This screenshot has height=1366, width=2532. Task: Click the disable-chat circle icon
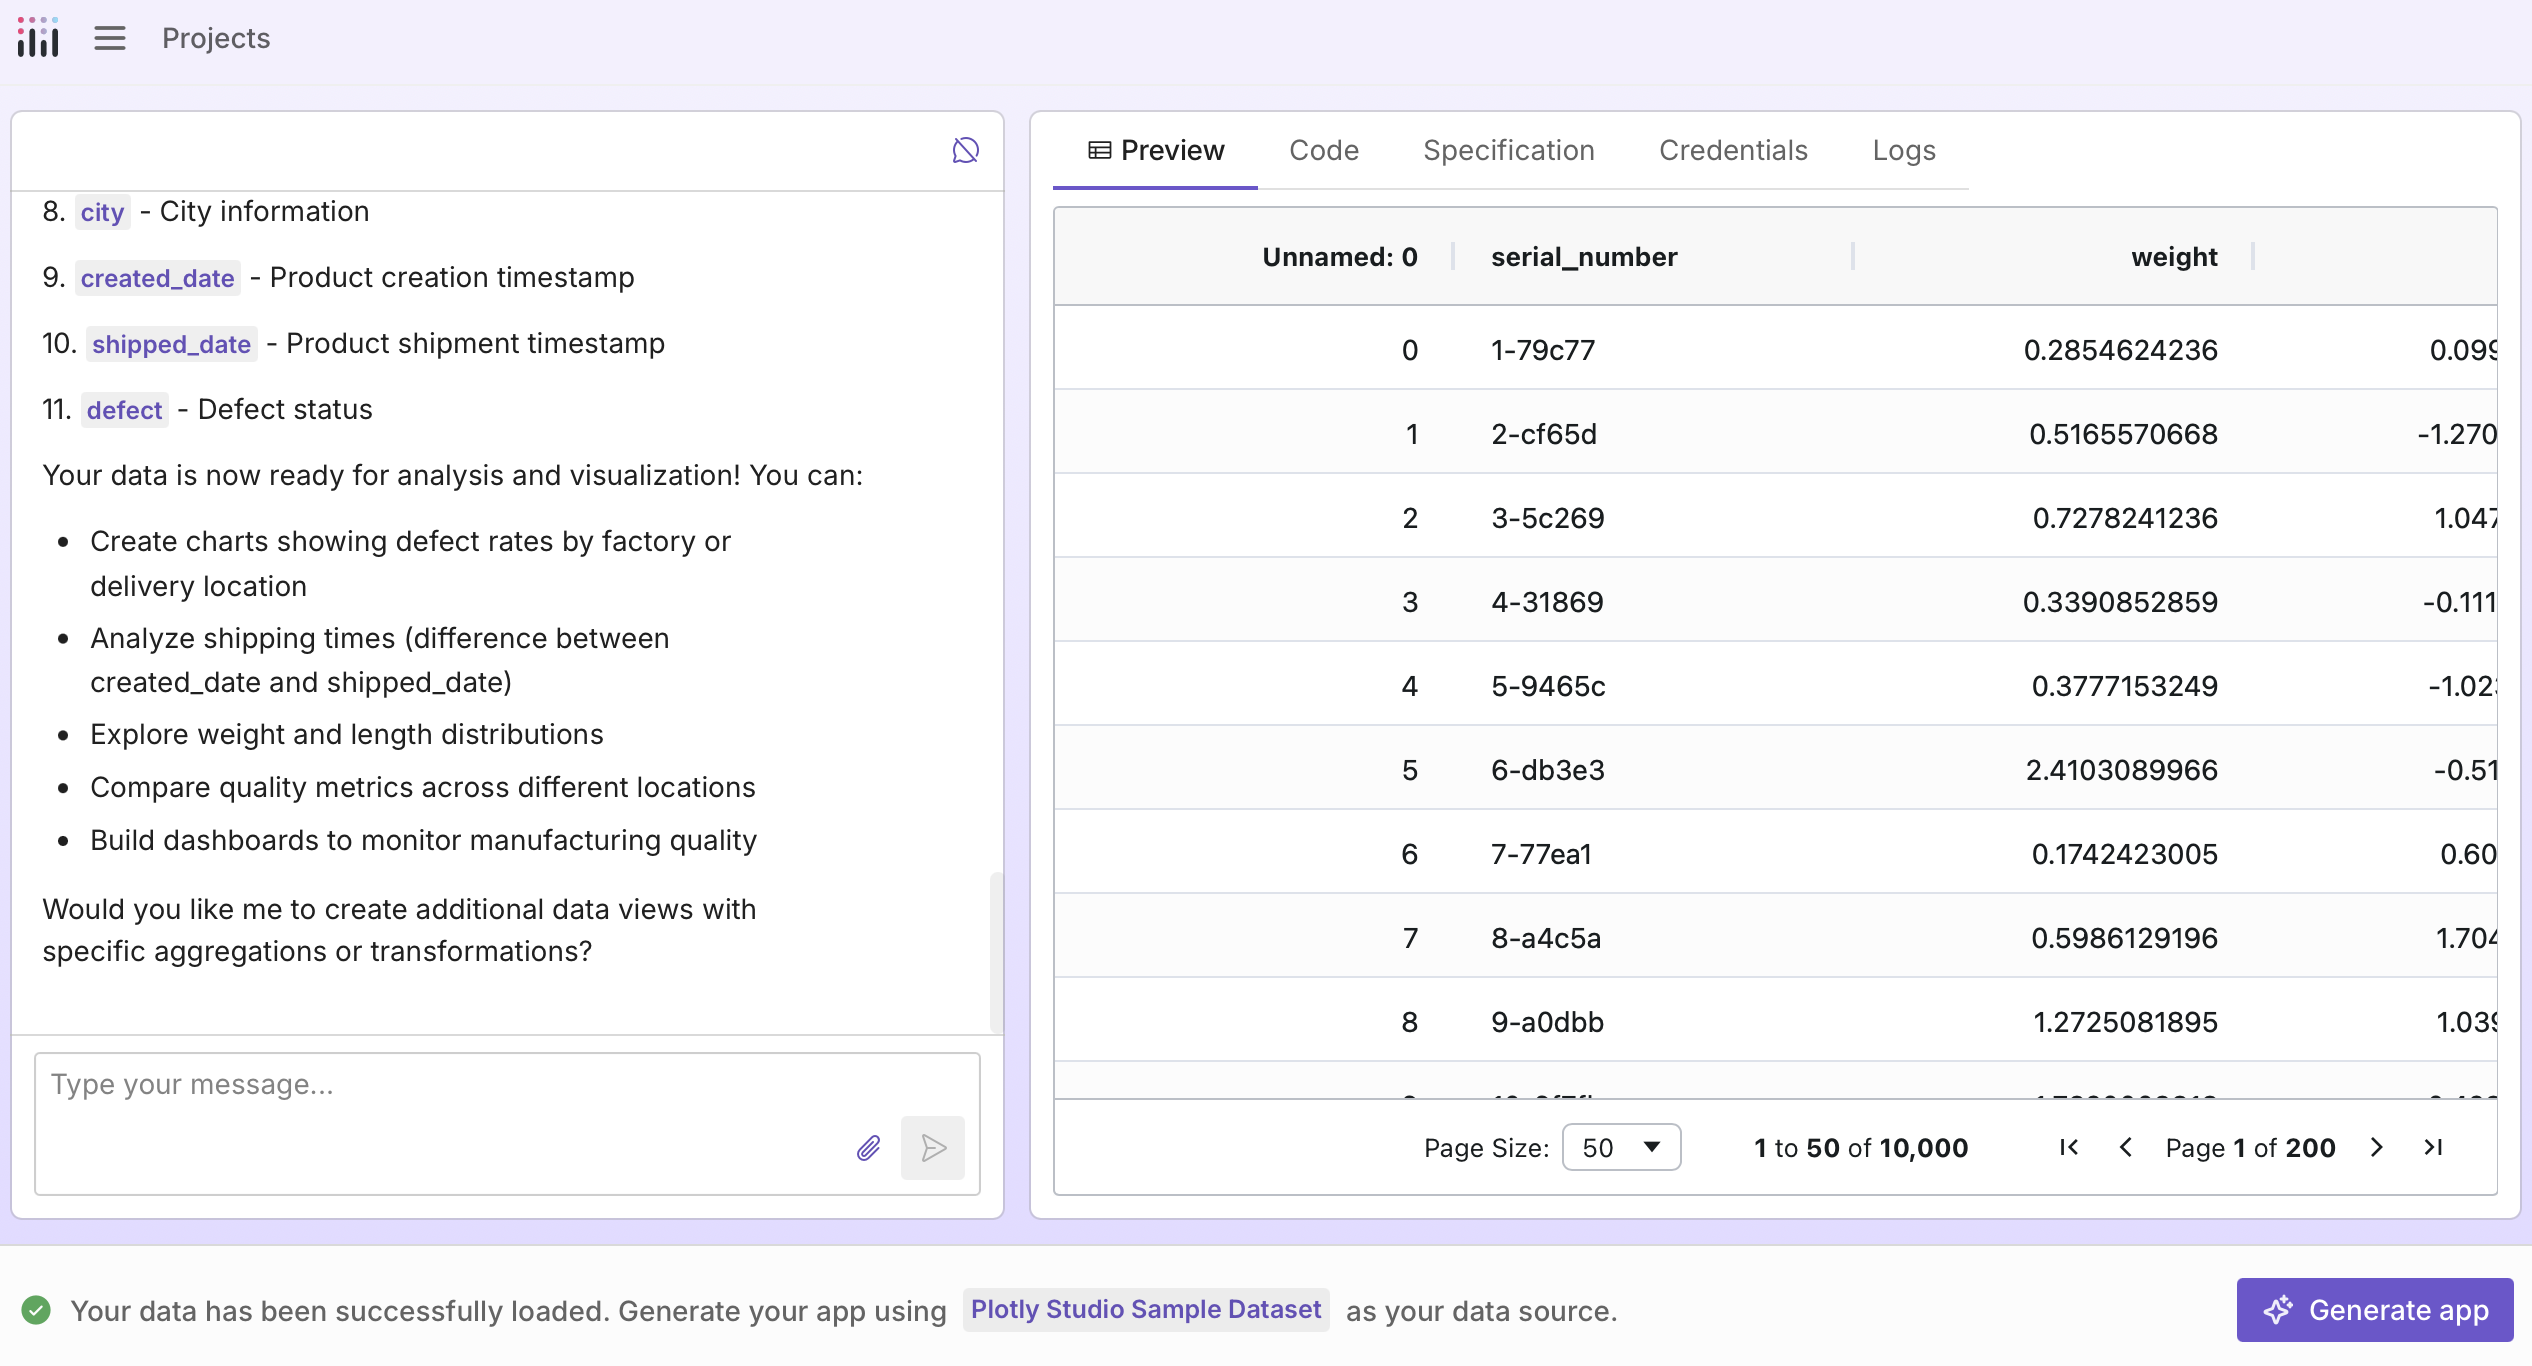pyautogui.click(x=963, y=149)
